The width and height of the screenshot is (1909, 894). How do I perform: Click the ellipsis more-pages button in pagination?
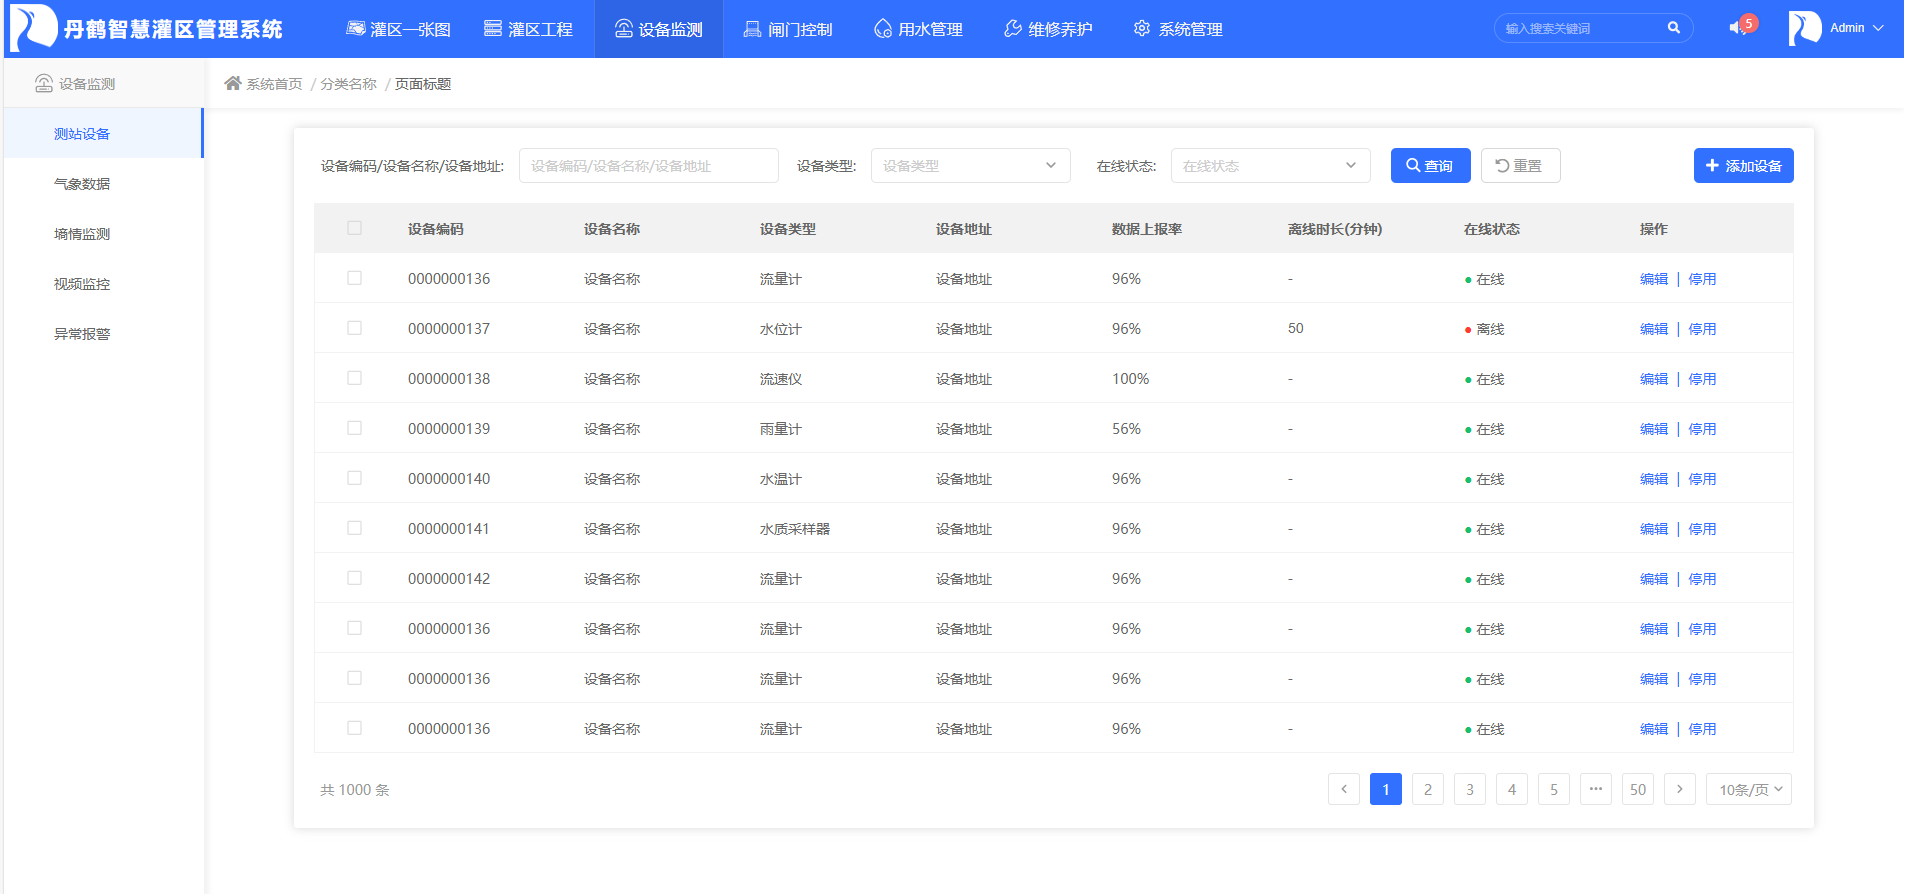pos(1596,789)
